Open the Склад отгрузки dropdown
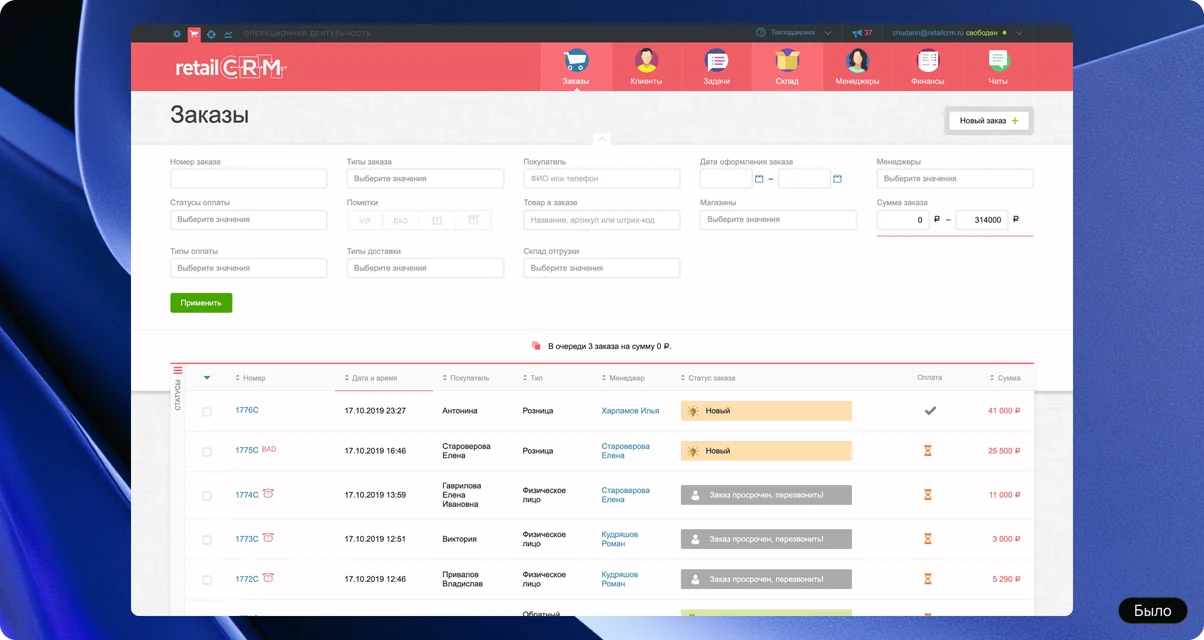Image resolution: width=1204 pixels, height=640 pixels. [x=601, y=268]
